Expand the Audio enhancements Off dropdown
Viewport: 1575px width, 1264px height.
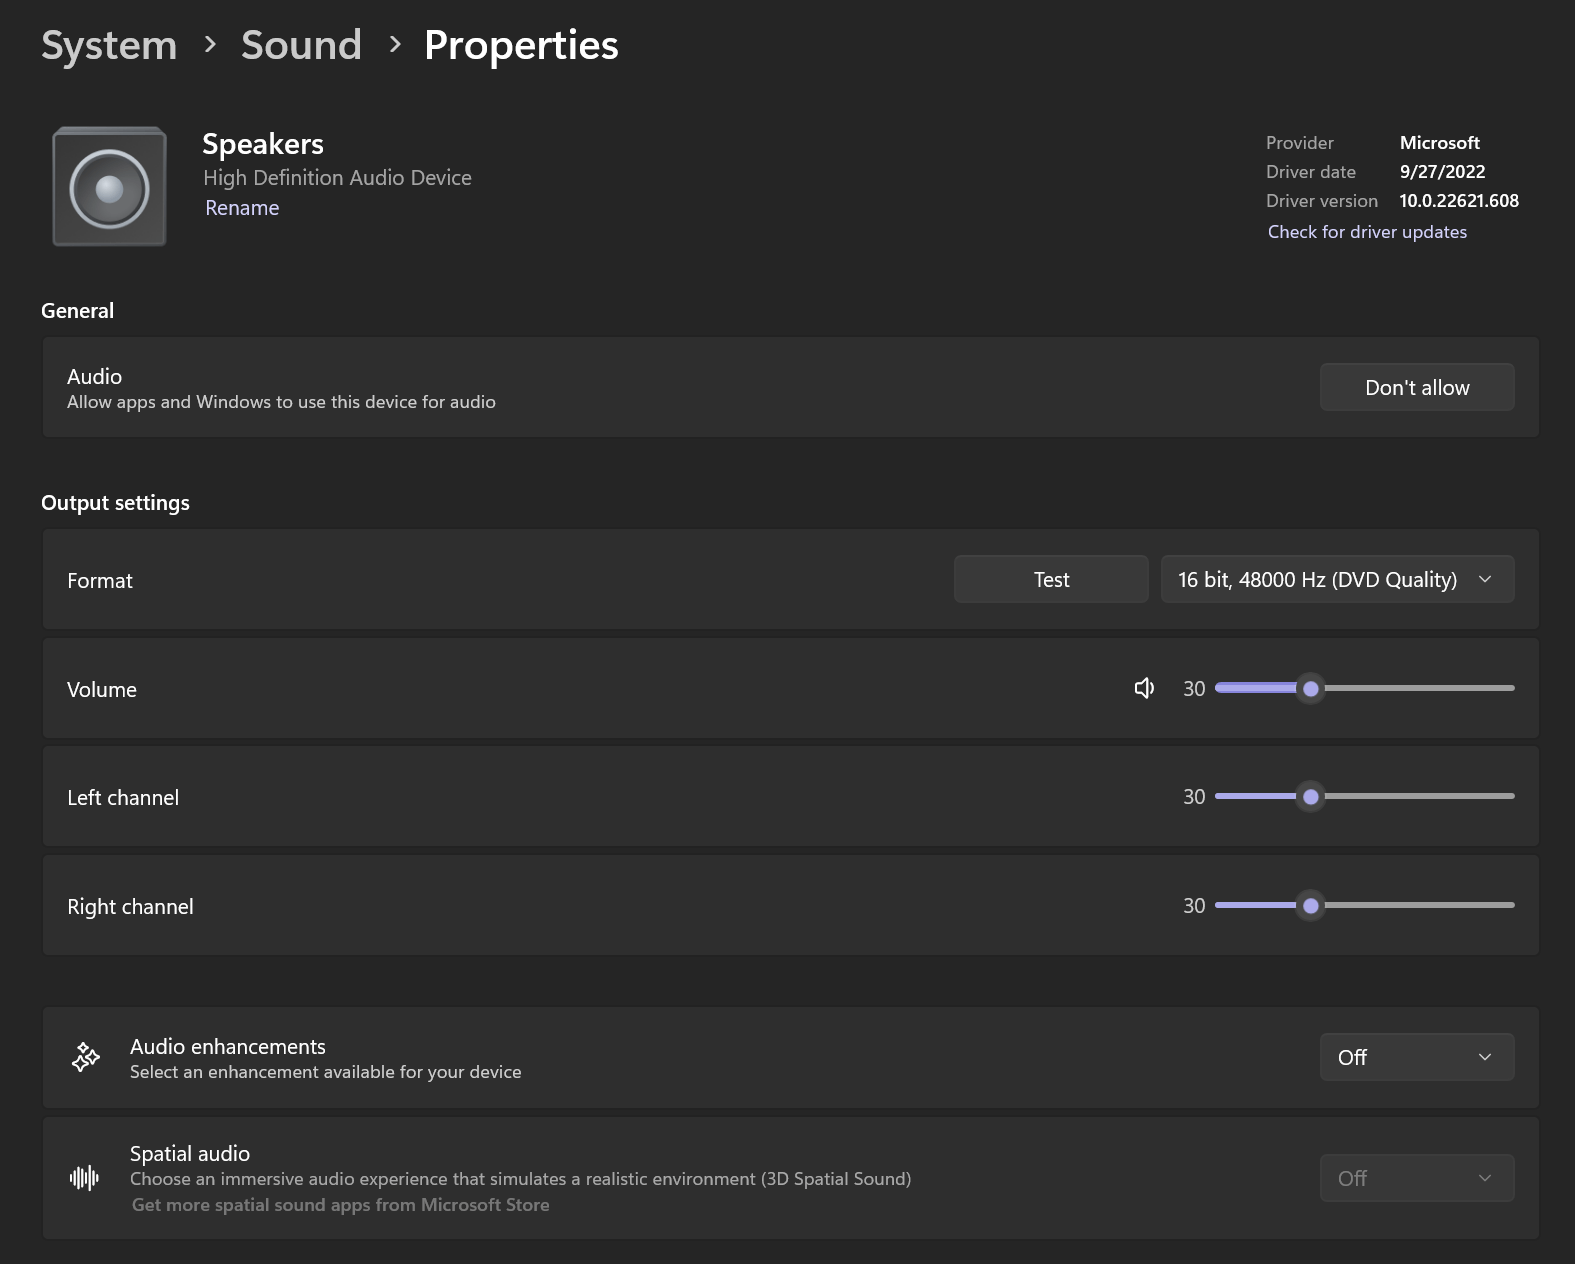[x=1416, y=1057]
